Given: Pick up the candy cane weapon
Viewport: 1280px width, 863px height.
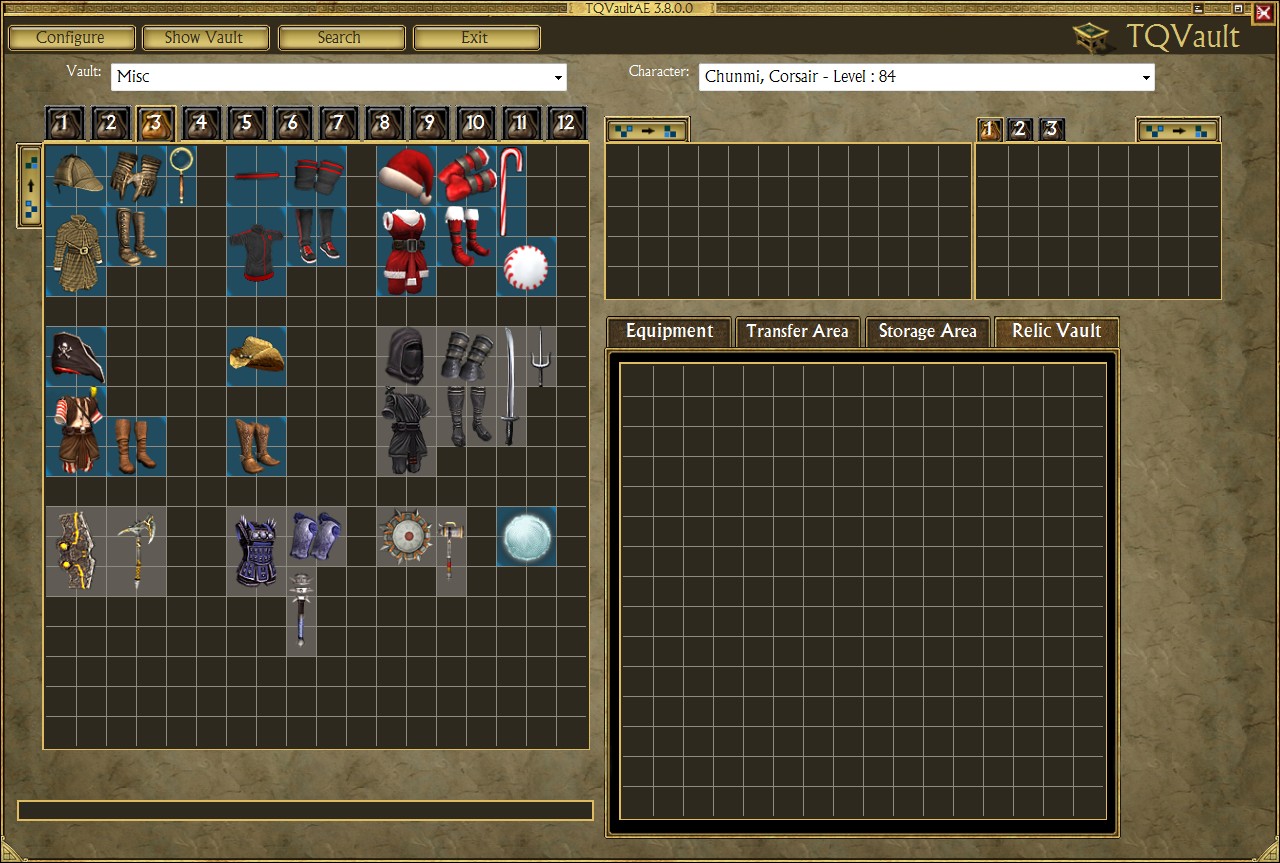Looking at the screenshot, I should tap(511, 191).
